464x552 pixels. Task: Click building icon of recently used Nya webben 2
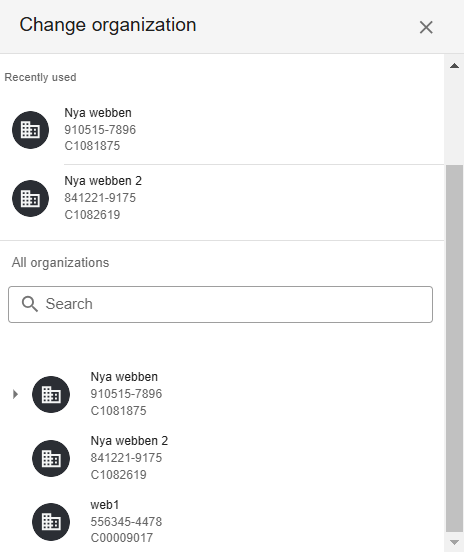click(x=30, y=199)
